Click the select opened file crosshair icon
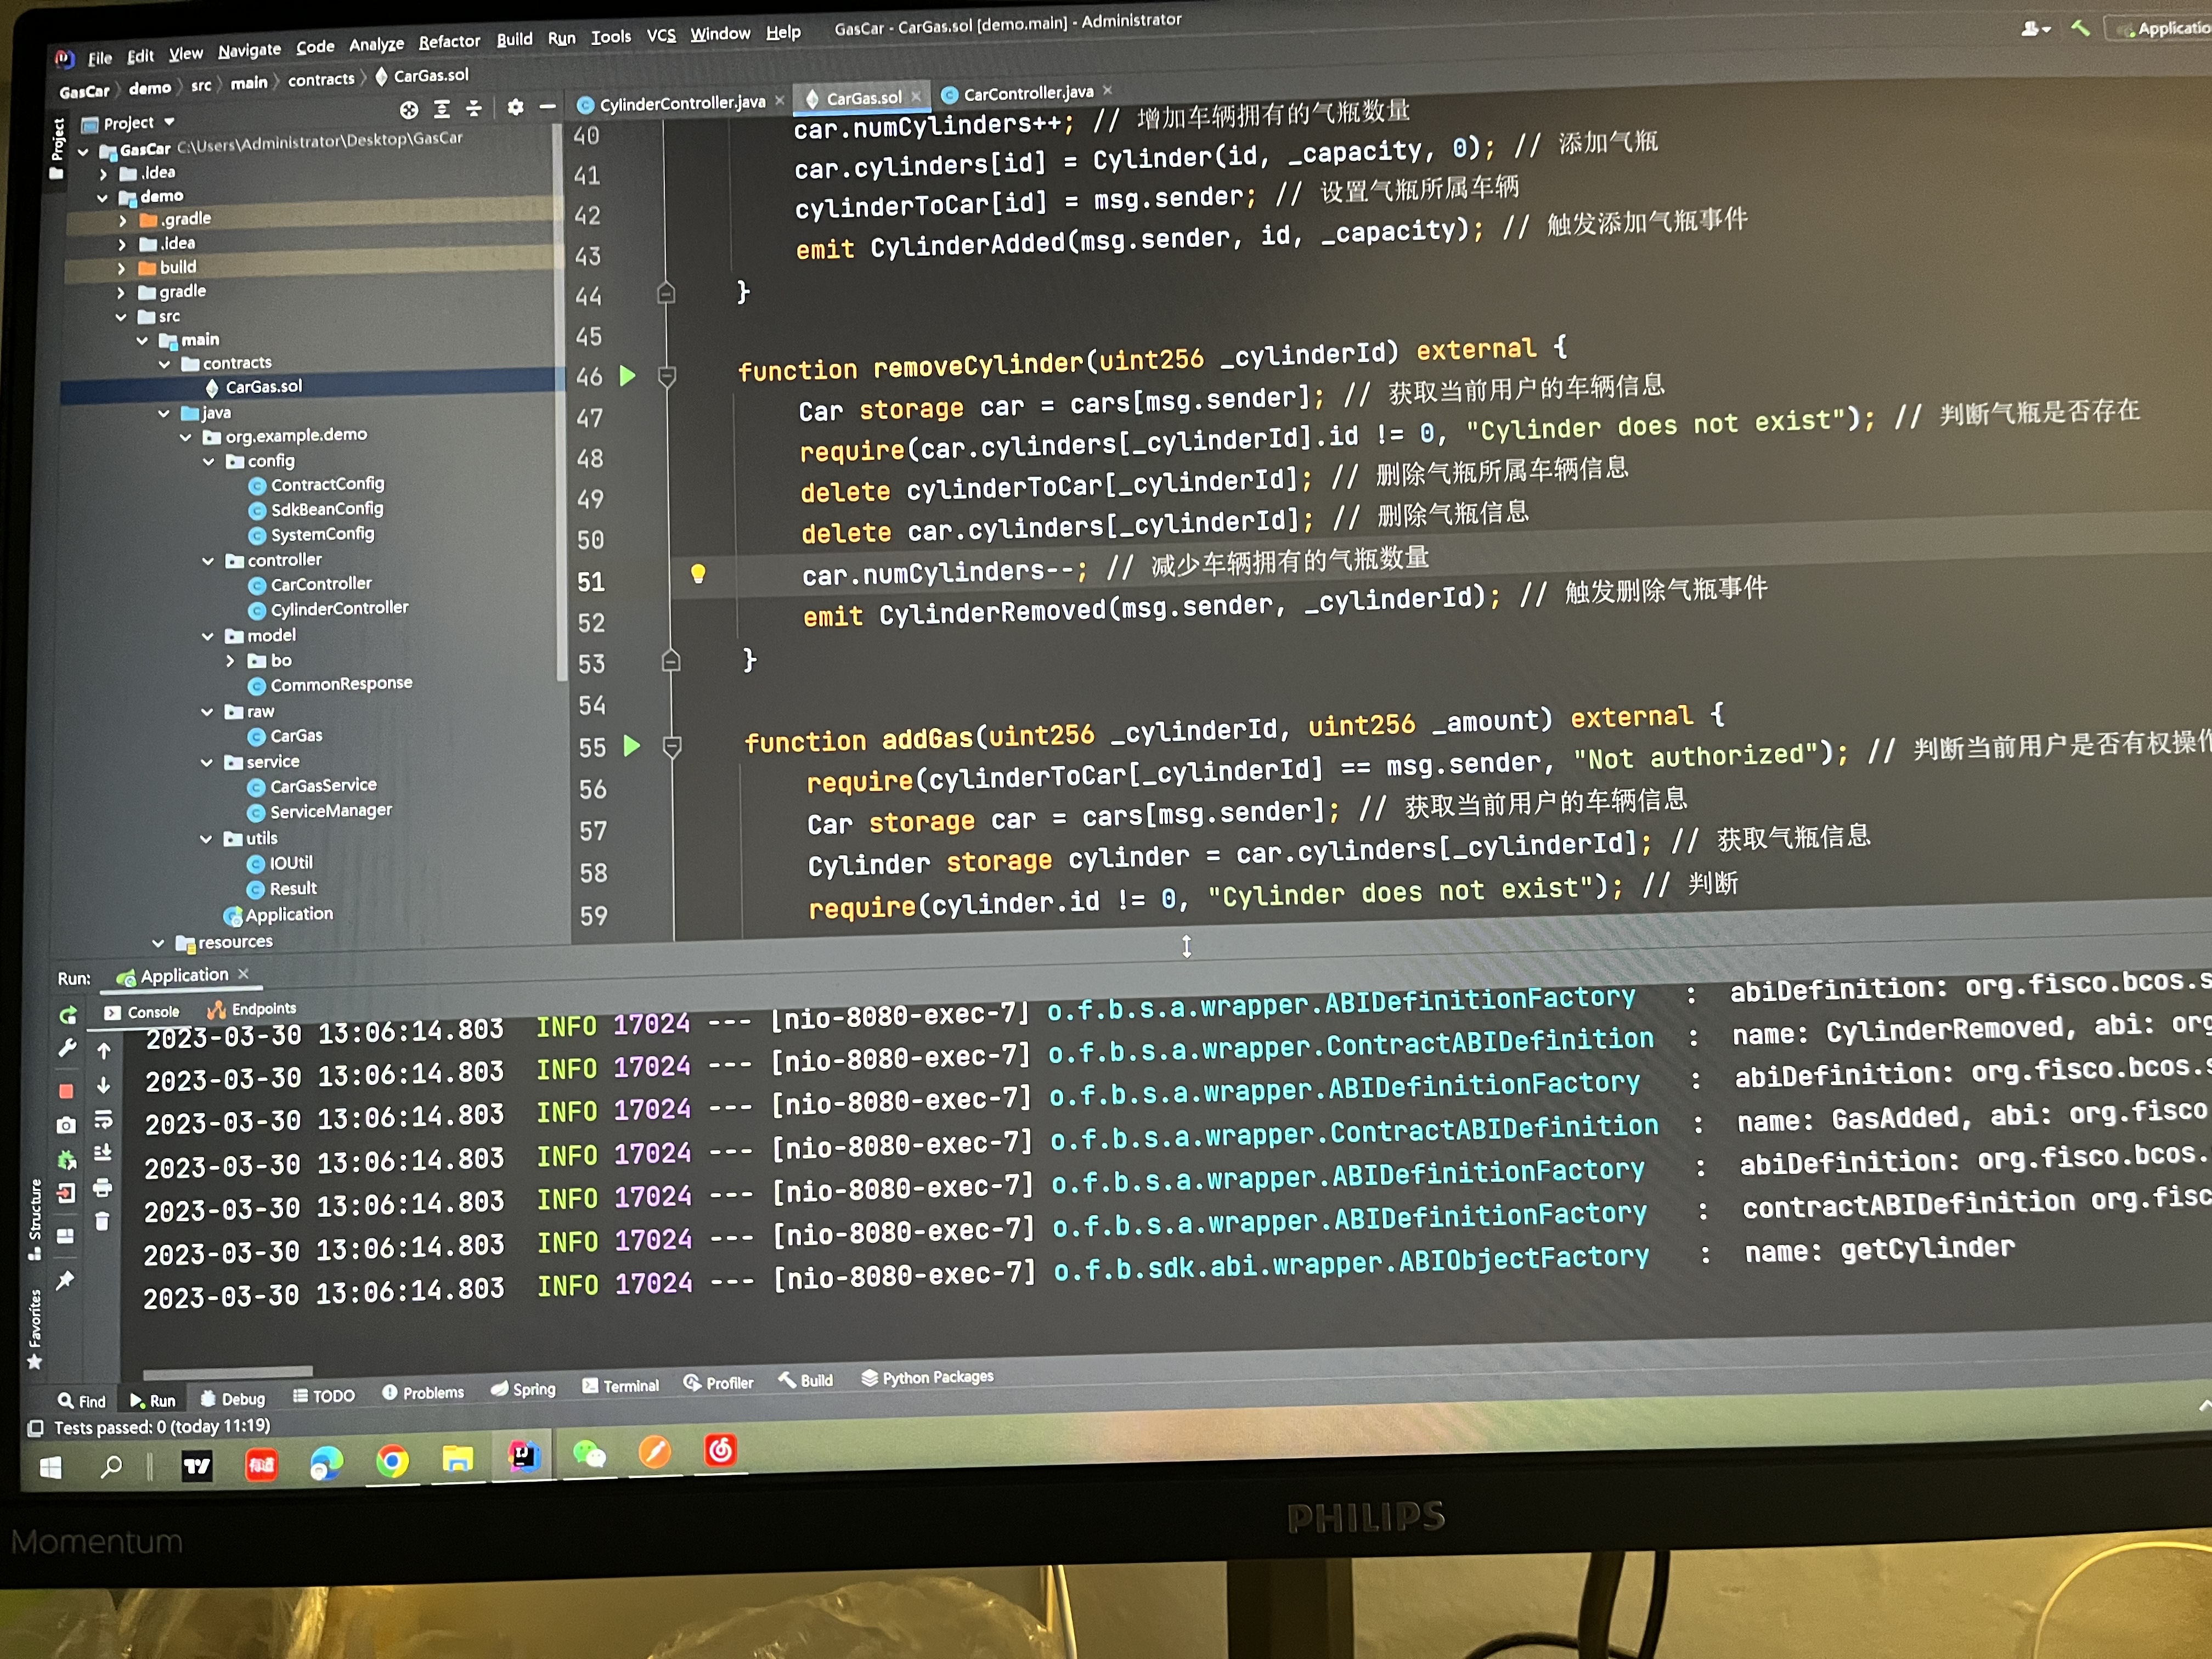The width and height of the screenshot is (2212, 1659). pos(409,110)
